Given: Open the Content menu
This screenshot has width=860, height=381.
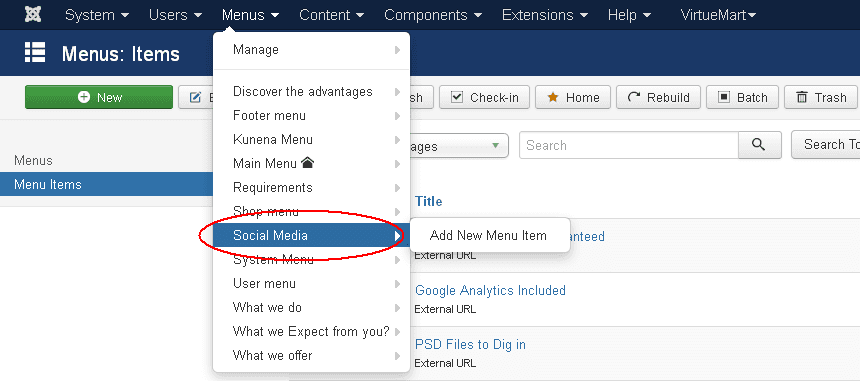Looking at the screenshot, I should pos(332,15).
